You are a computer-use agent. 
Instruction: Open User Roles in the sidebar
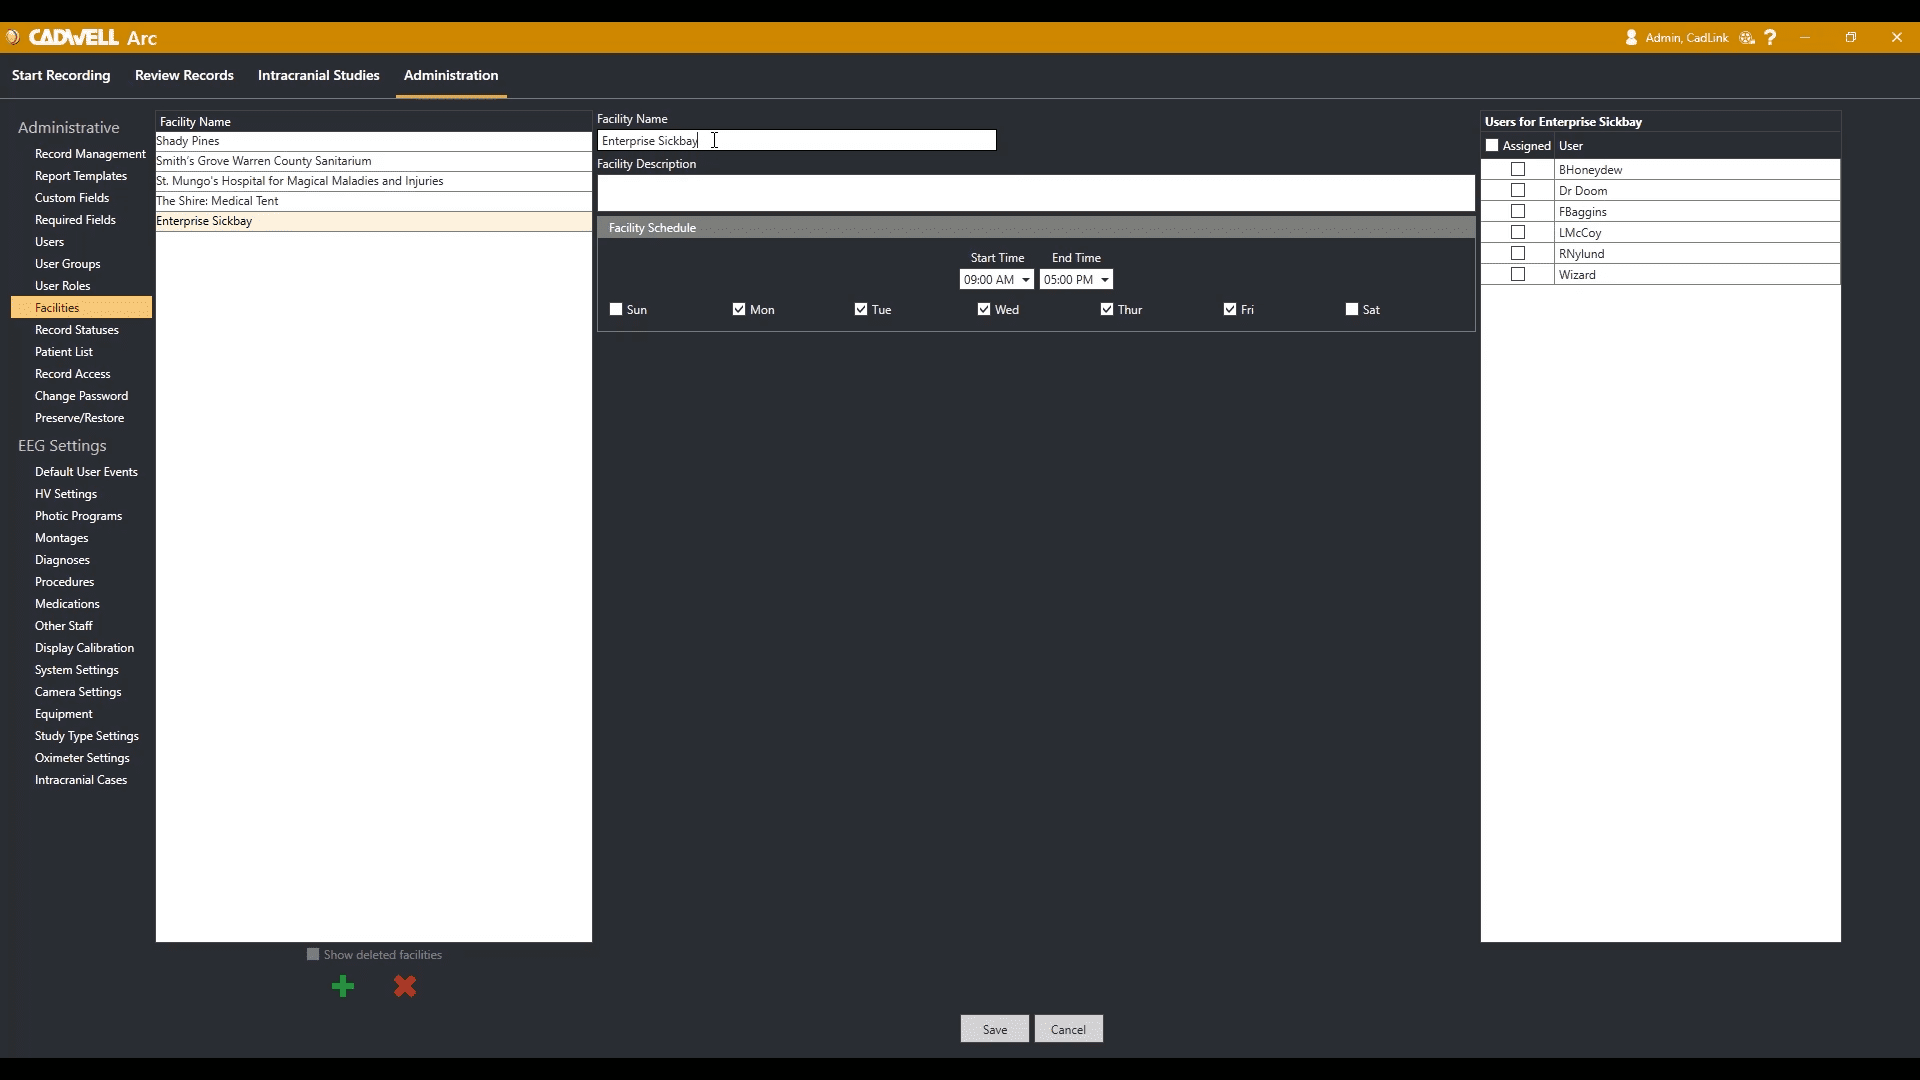pyautogui.click(x=62, y=286)
